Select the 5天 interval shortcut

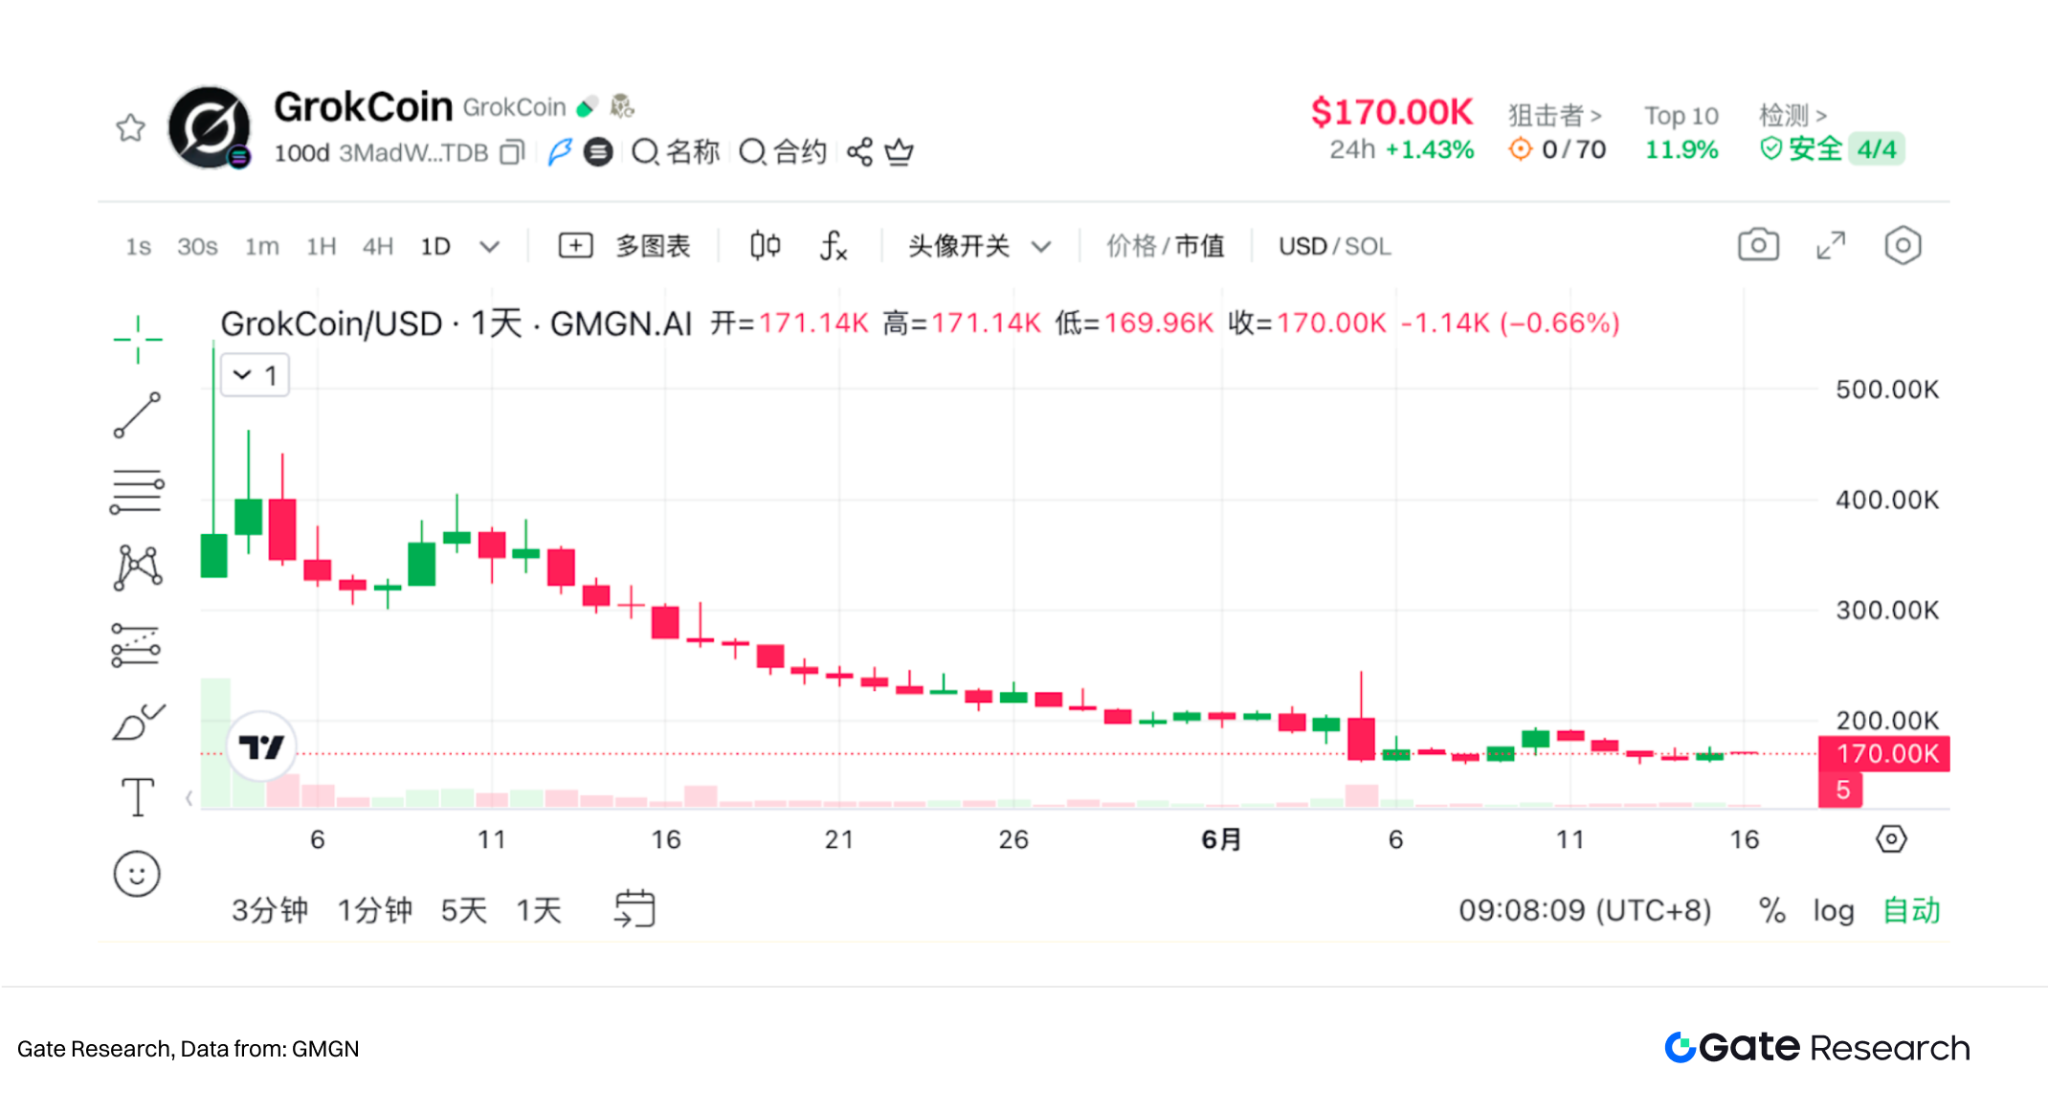(463, 911)
